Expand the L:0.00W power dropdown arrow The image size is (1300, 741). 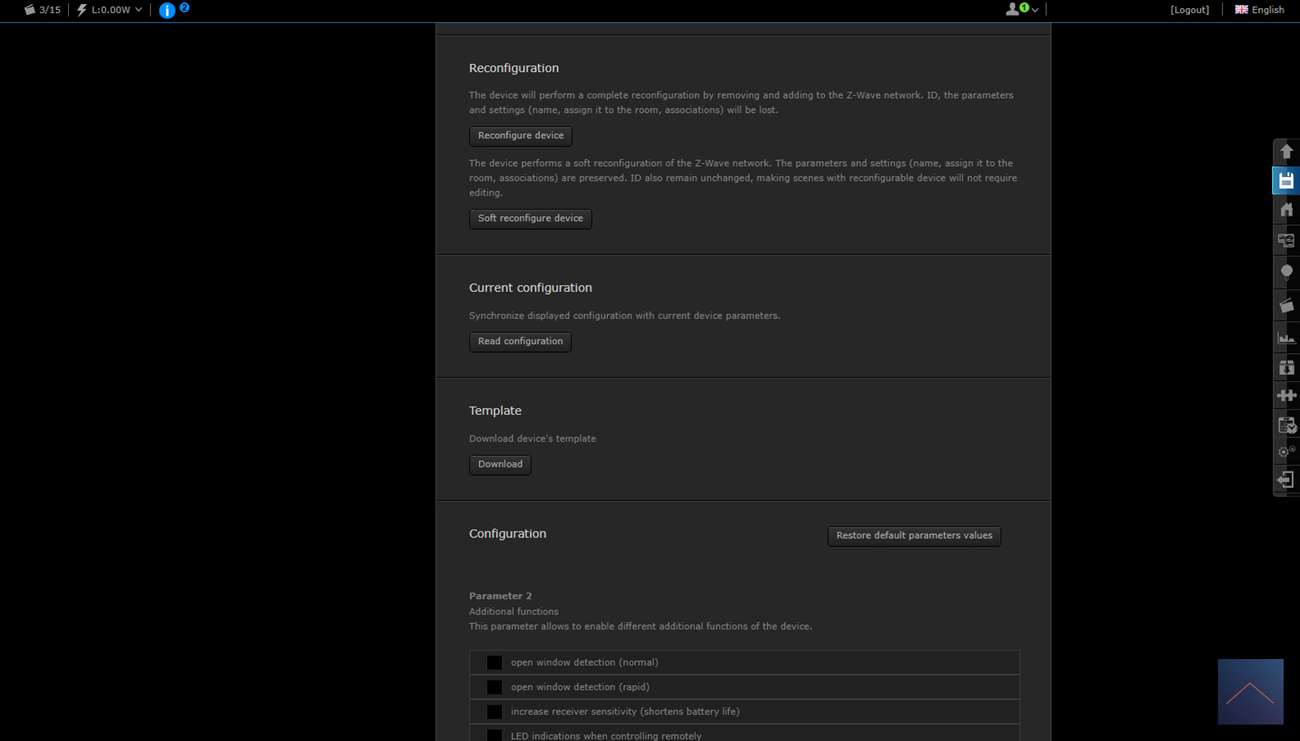[x=138, y=10]
